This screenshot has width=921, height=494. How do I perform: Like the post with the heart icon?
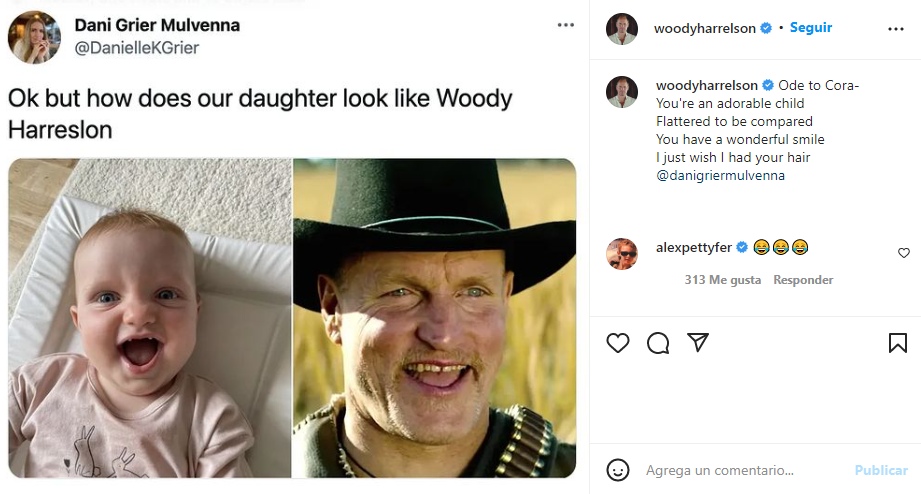click(x=618, y=343)
